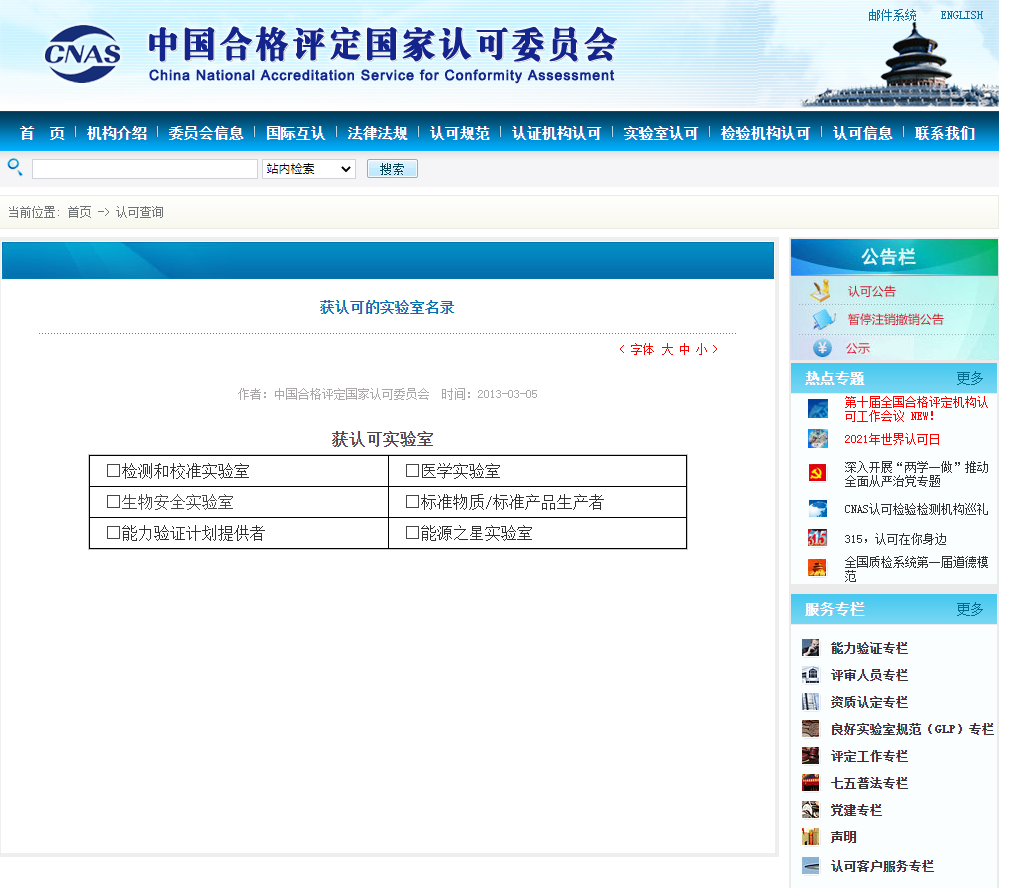Click the 公示 coin icon in the bulletin board
Viewport: 1012px width, 888px height.
tap(822, 348)
